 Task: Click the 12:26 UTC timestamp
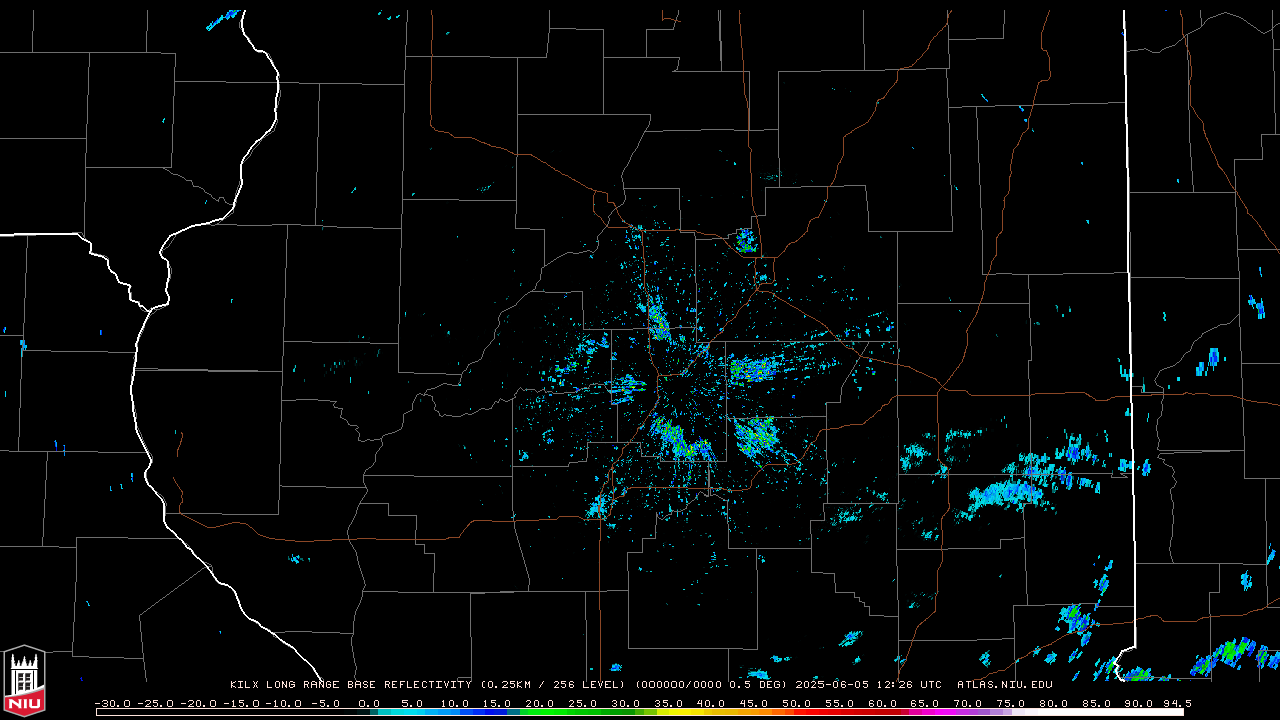tap(910, 684)
